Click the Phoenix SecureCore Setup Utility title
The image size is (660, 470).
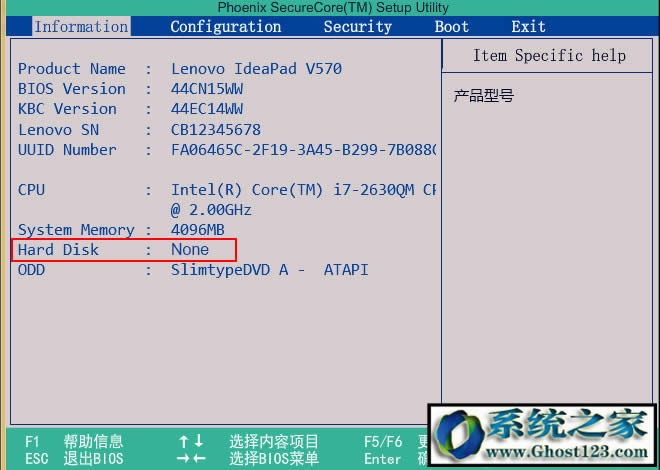[333, 8]
